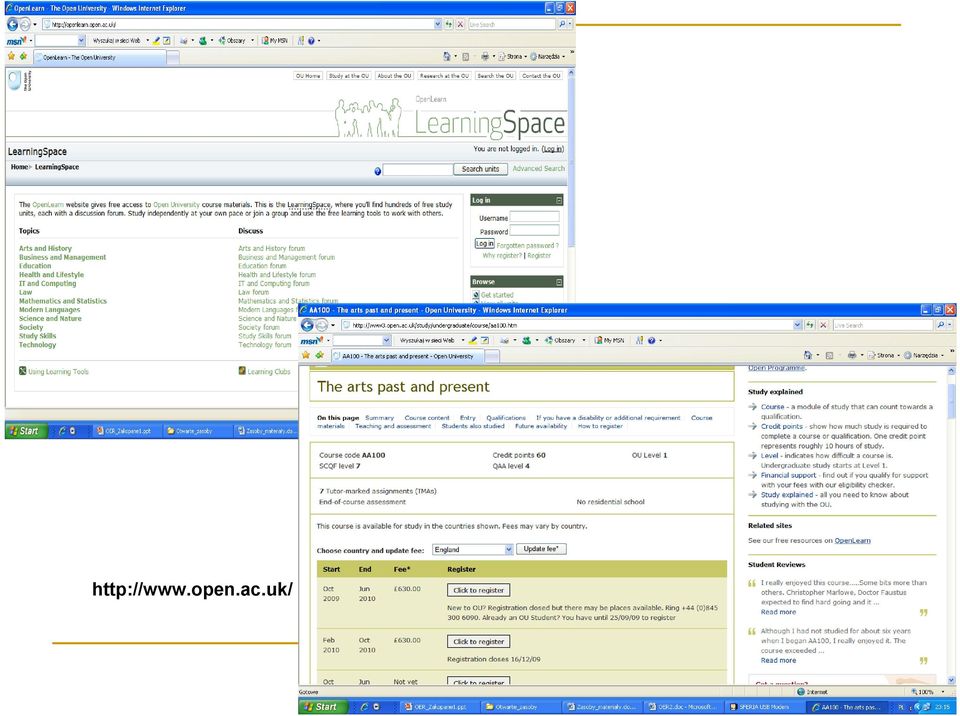
Task: Click the msn logo in the AA100 toolbar
Action: (312, 341)
